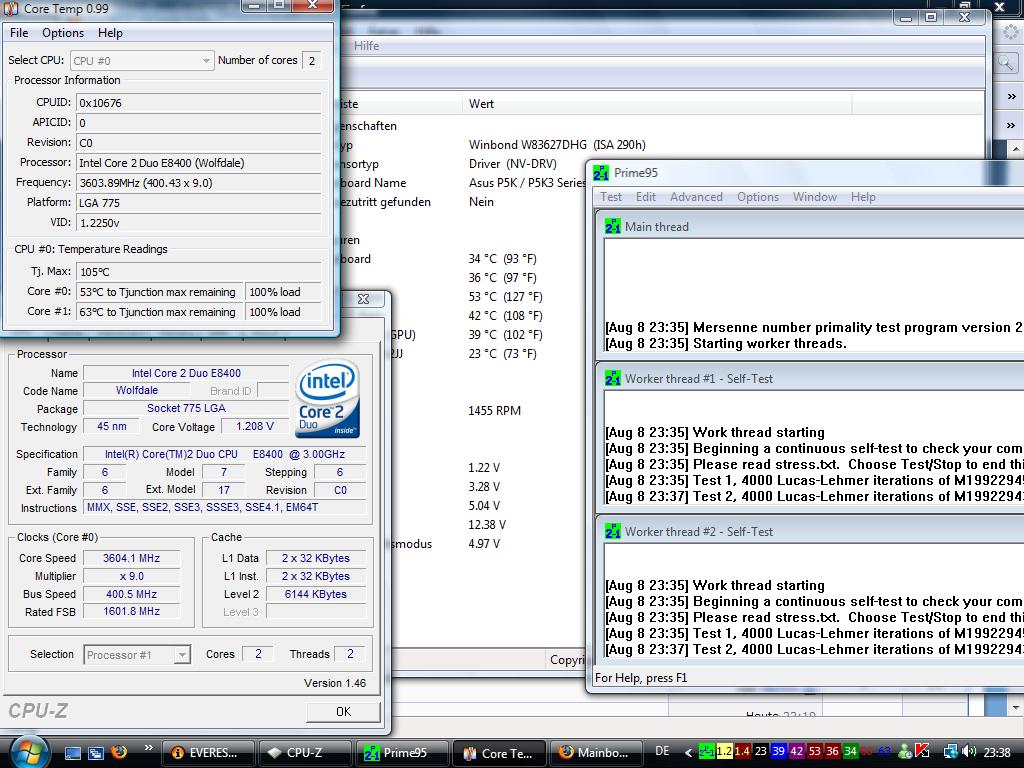This screenshot has width=1024, height=768.
Task: Click Core #1 temperature reading 63°C
Action: 159,312
